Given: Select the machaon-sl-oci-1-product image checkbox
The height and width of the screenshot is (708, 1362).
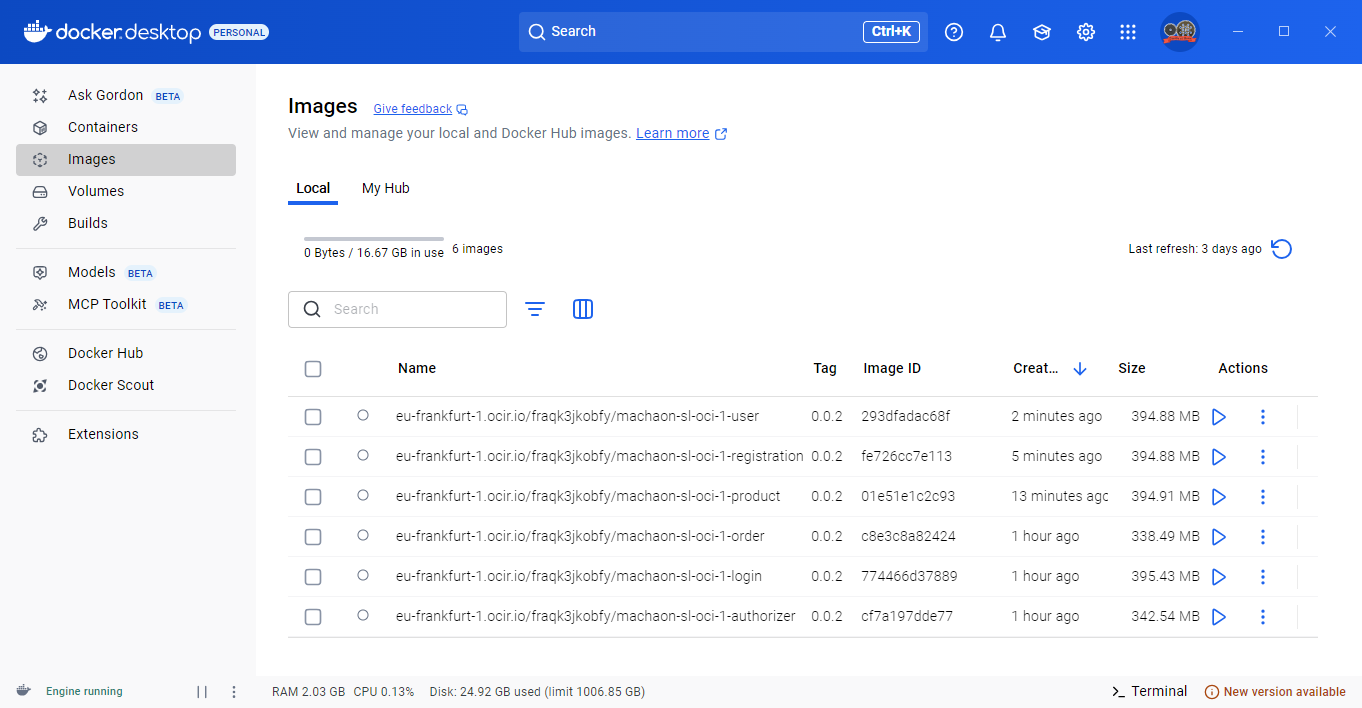Looking at the screenshot, I should tap(313, 497).
